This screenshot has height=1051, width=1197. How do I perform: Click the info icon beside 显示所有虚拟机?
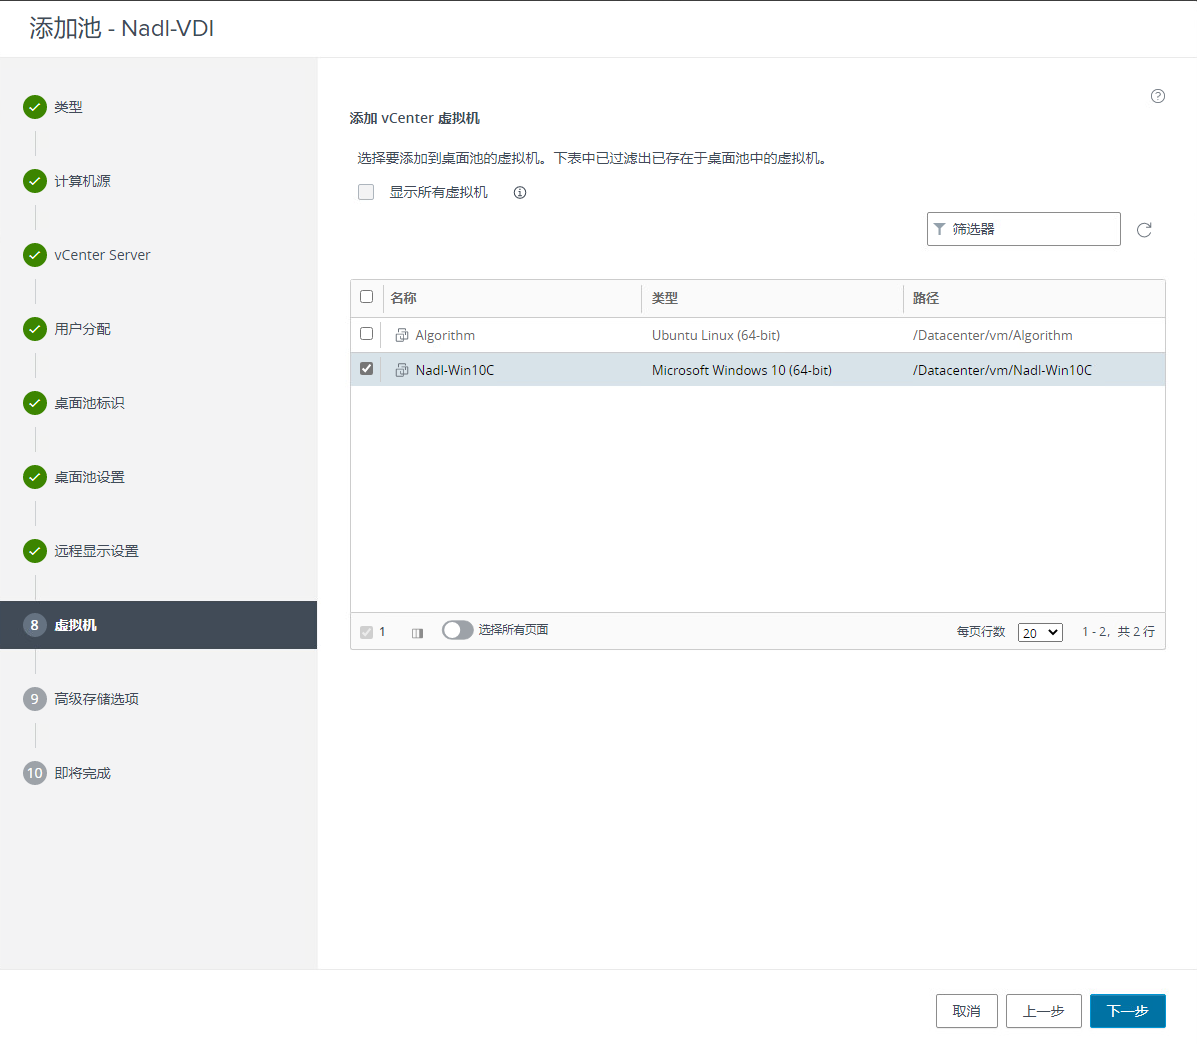tap(520, 192)
